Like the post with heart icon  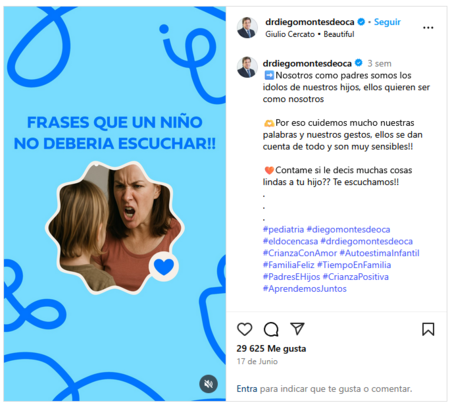click(245, 329)
